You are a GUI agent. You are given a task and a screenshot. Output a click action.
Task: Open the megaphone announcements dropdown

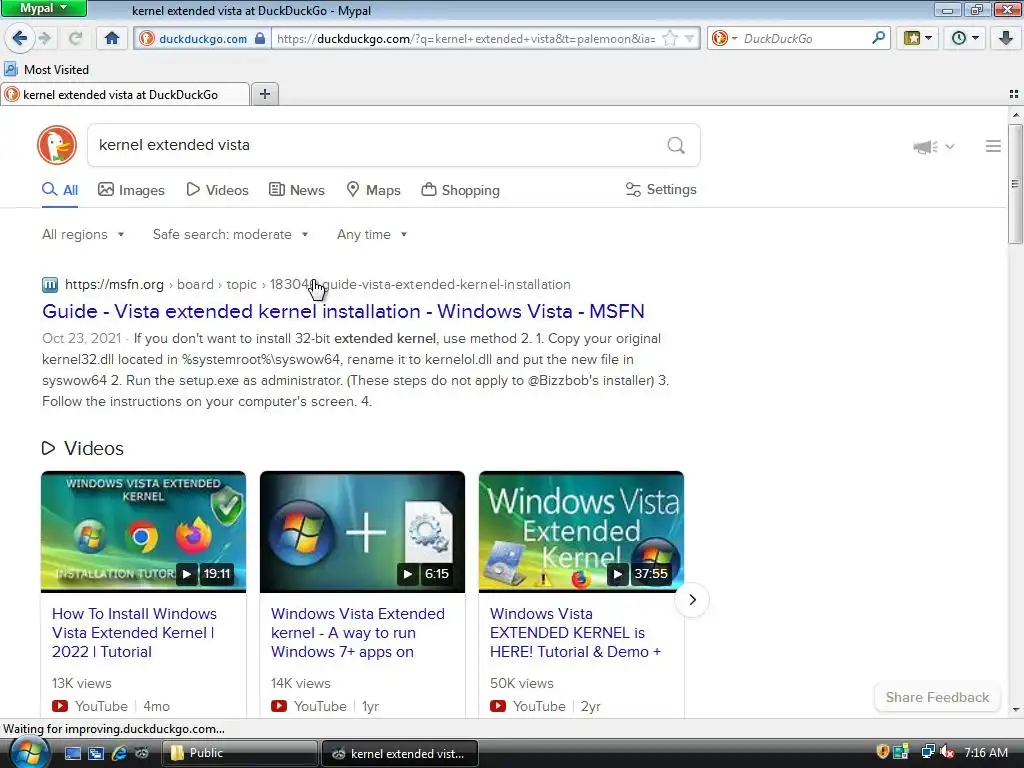click(x=934, y=146)
